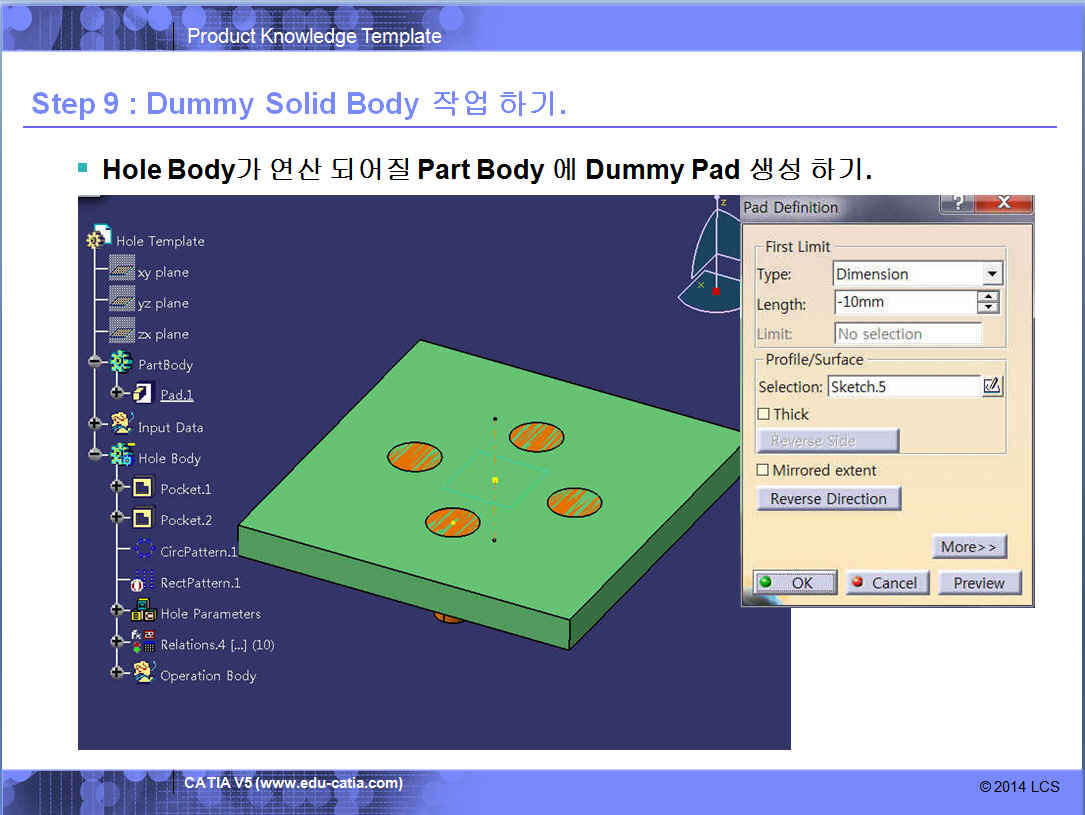Select the RectPattern.1 icon
The height and width of the screenshot is (815, 1085).
click(x=143, y=580)
